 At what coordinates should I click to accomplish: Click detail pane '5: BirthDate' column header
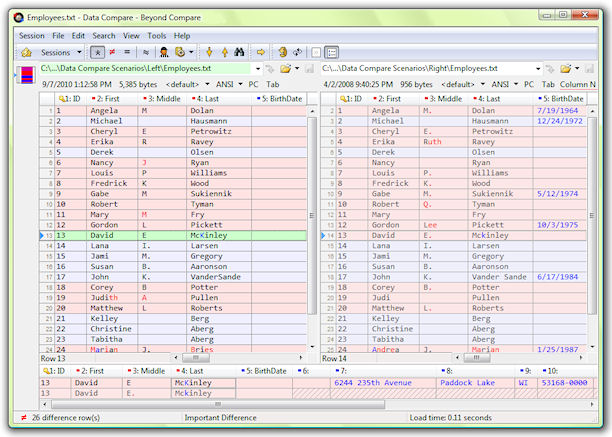pos(264,371)
